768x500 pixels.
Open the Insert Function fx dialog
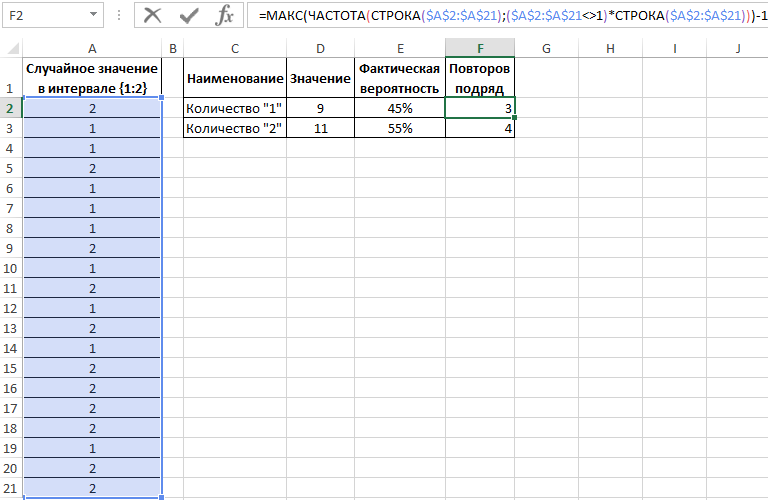[225, 15]
